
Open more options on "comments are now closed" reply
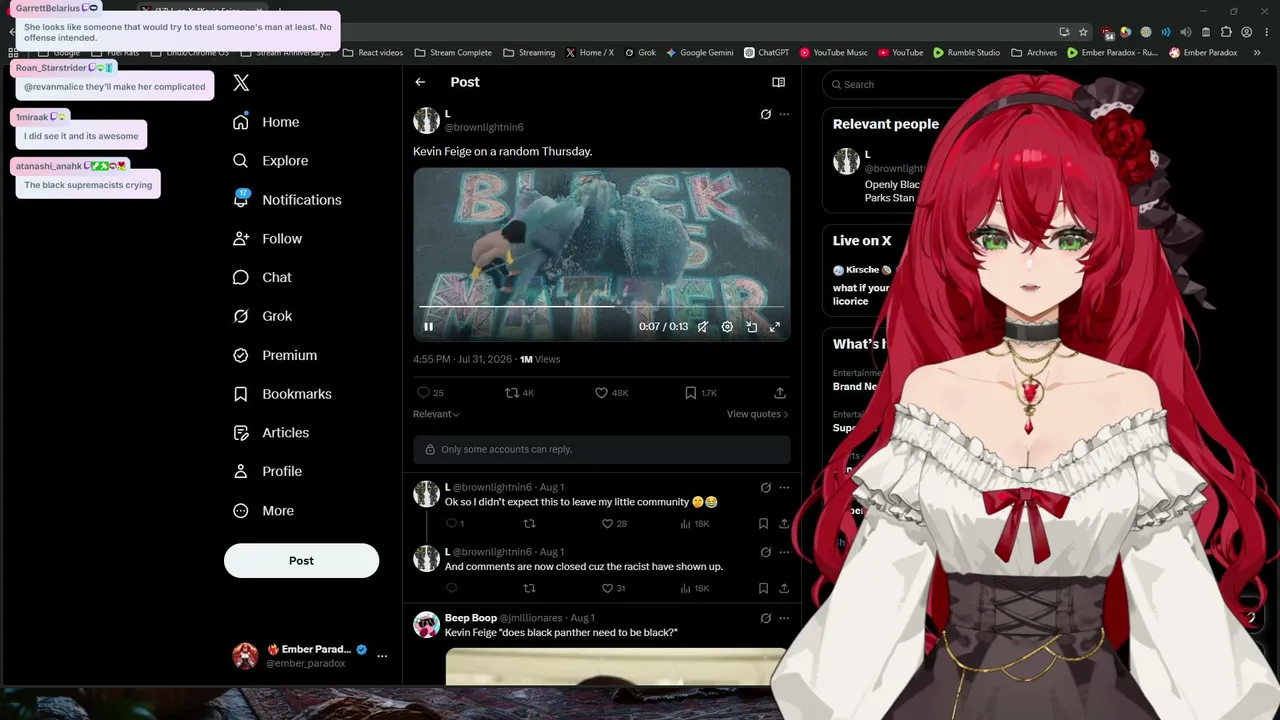click(x=784, y=552)
